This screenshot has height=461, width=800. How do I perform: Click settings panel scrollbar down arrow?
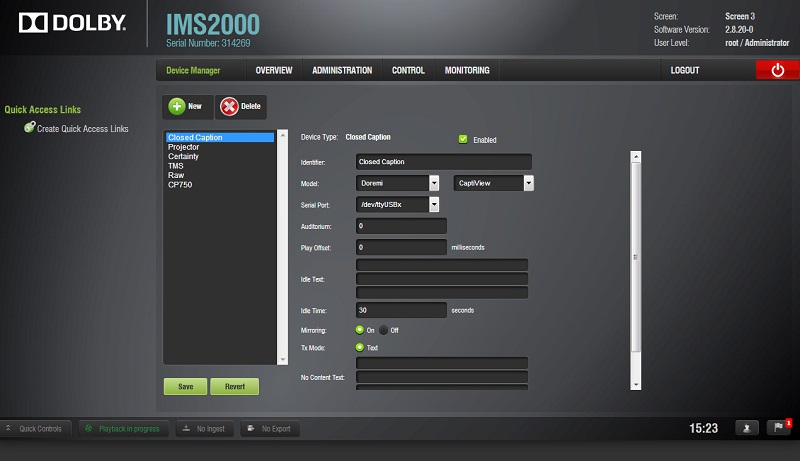coord(636,385)
